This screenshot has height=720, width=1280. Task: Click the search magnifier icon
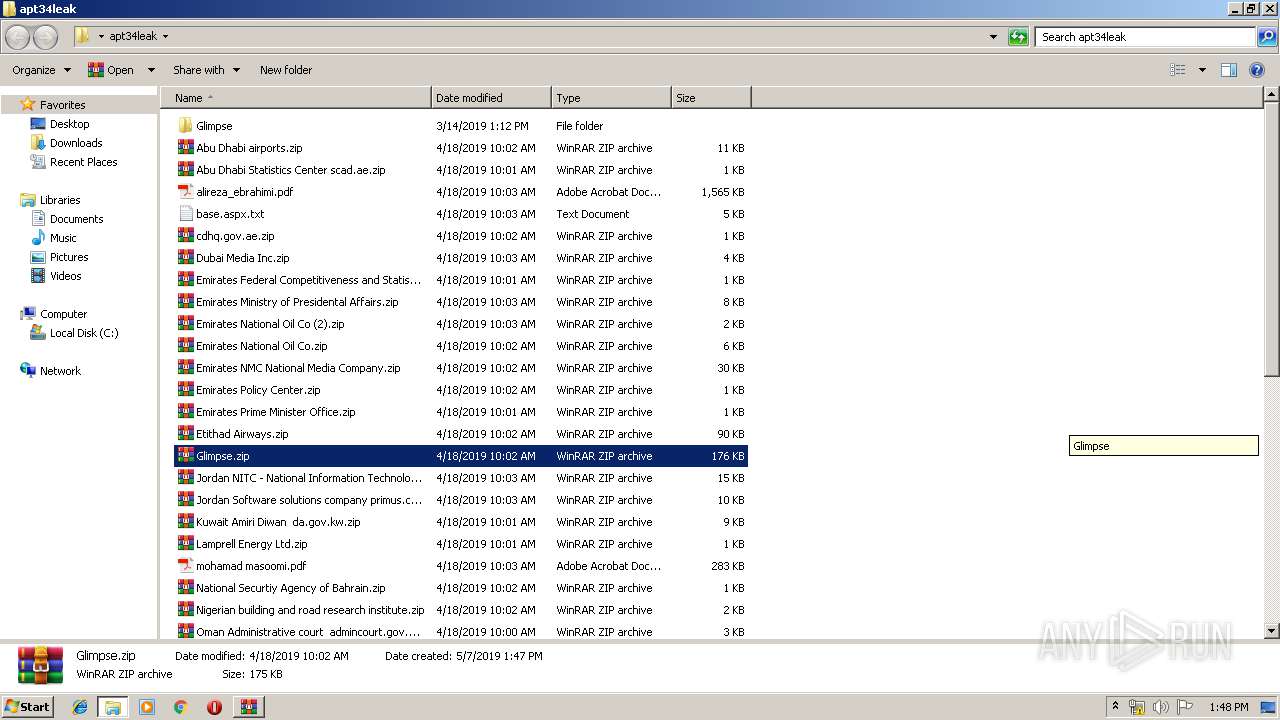click(1267, 37)
